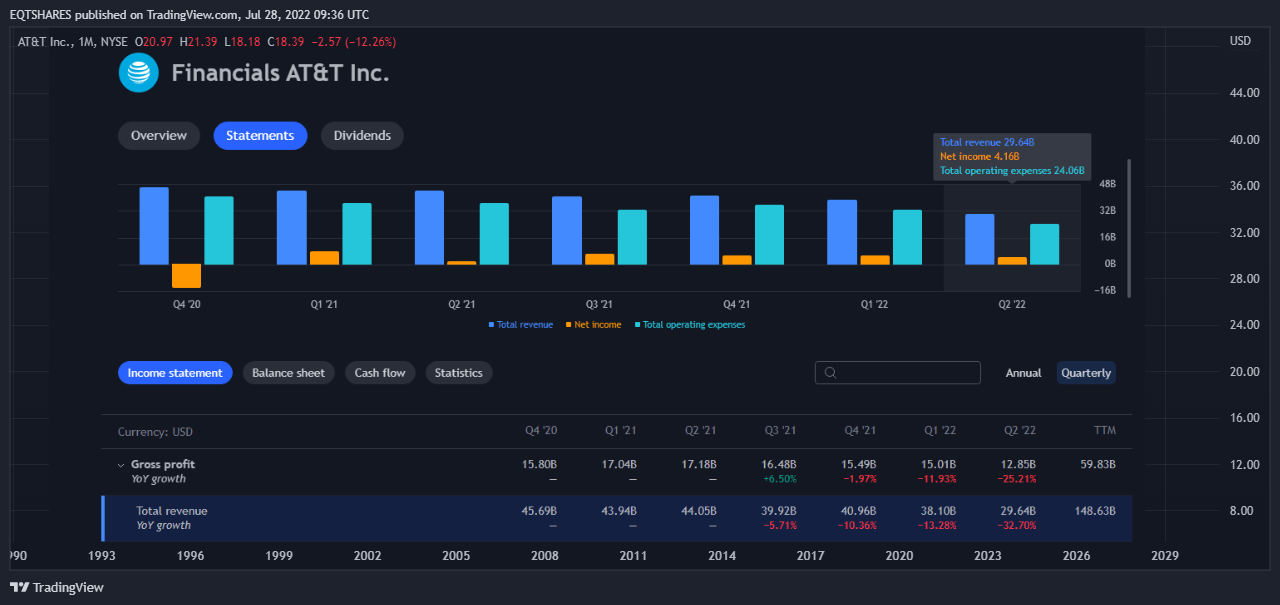Image resolution: width=1280 pixels, height=605 pixels.
Task: Switch to the Cash flow tab
Action: pyautogui.click(x=380, y=373)
